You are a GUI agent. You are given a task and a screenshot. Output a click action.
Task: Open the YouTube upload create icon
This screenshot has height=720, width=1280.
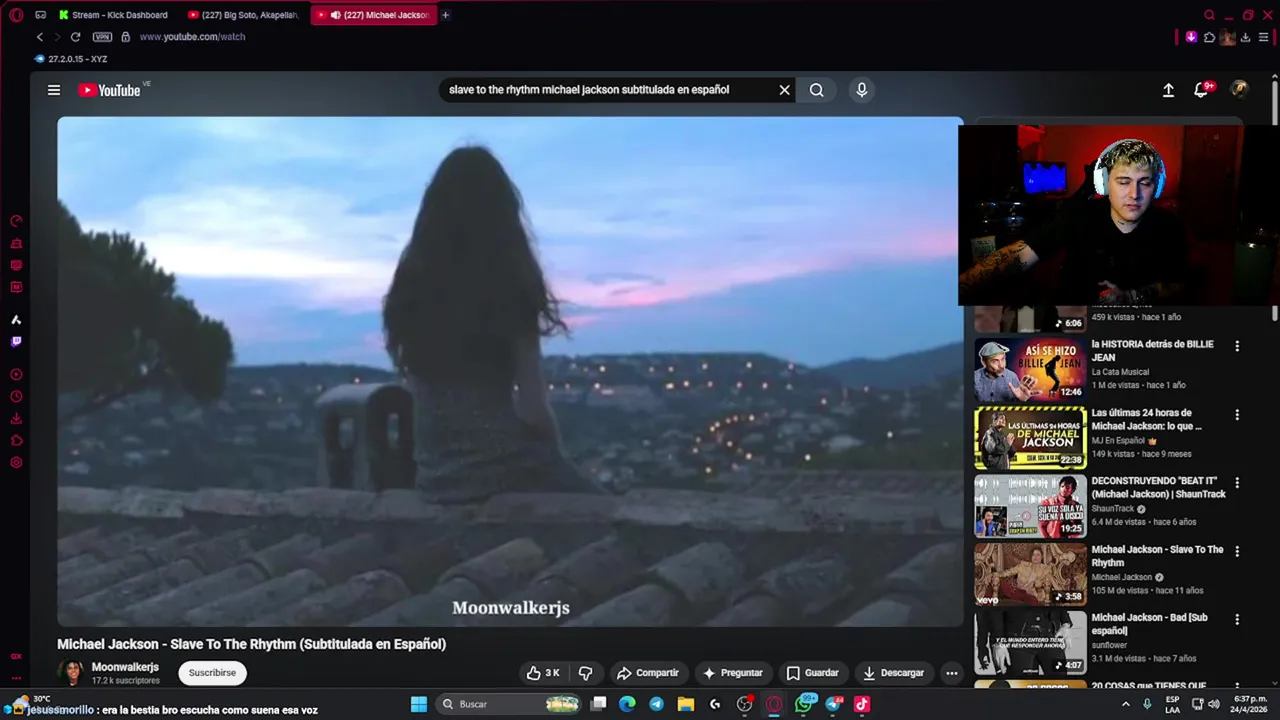click(1168, 90)
